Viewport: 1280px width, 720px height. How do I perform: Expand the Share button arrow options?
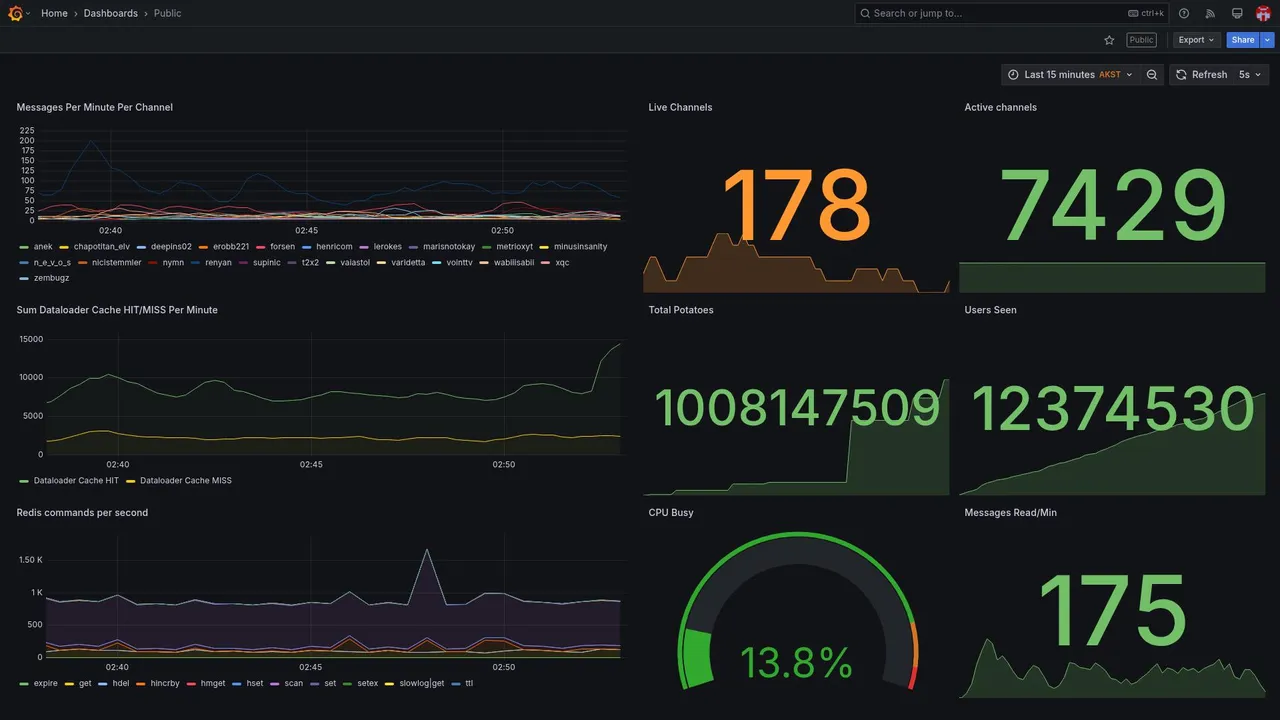1268,40
